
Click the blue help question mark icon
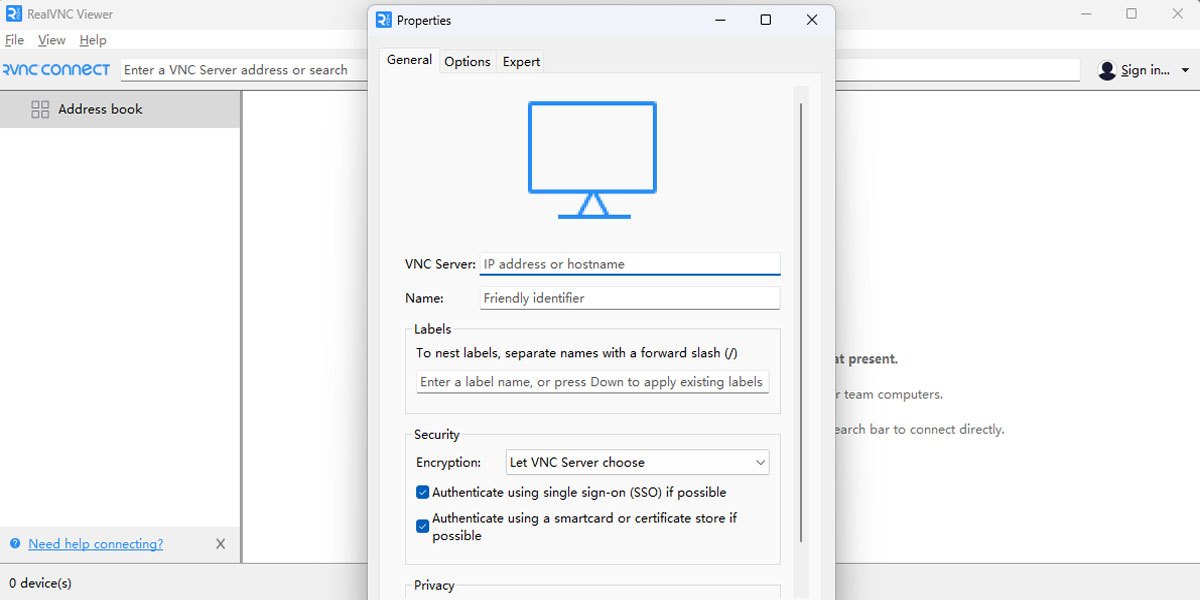point(15,544)
